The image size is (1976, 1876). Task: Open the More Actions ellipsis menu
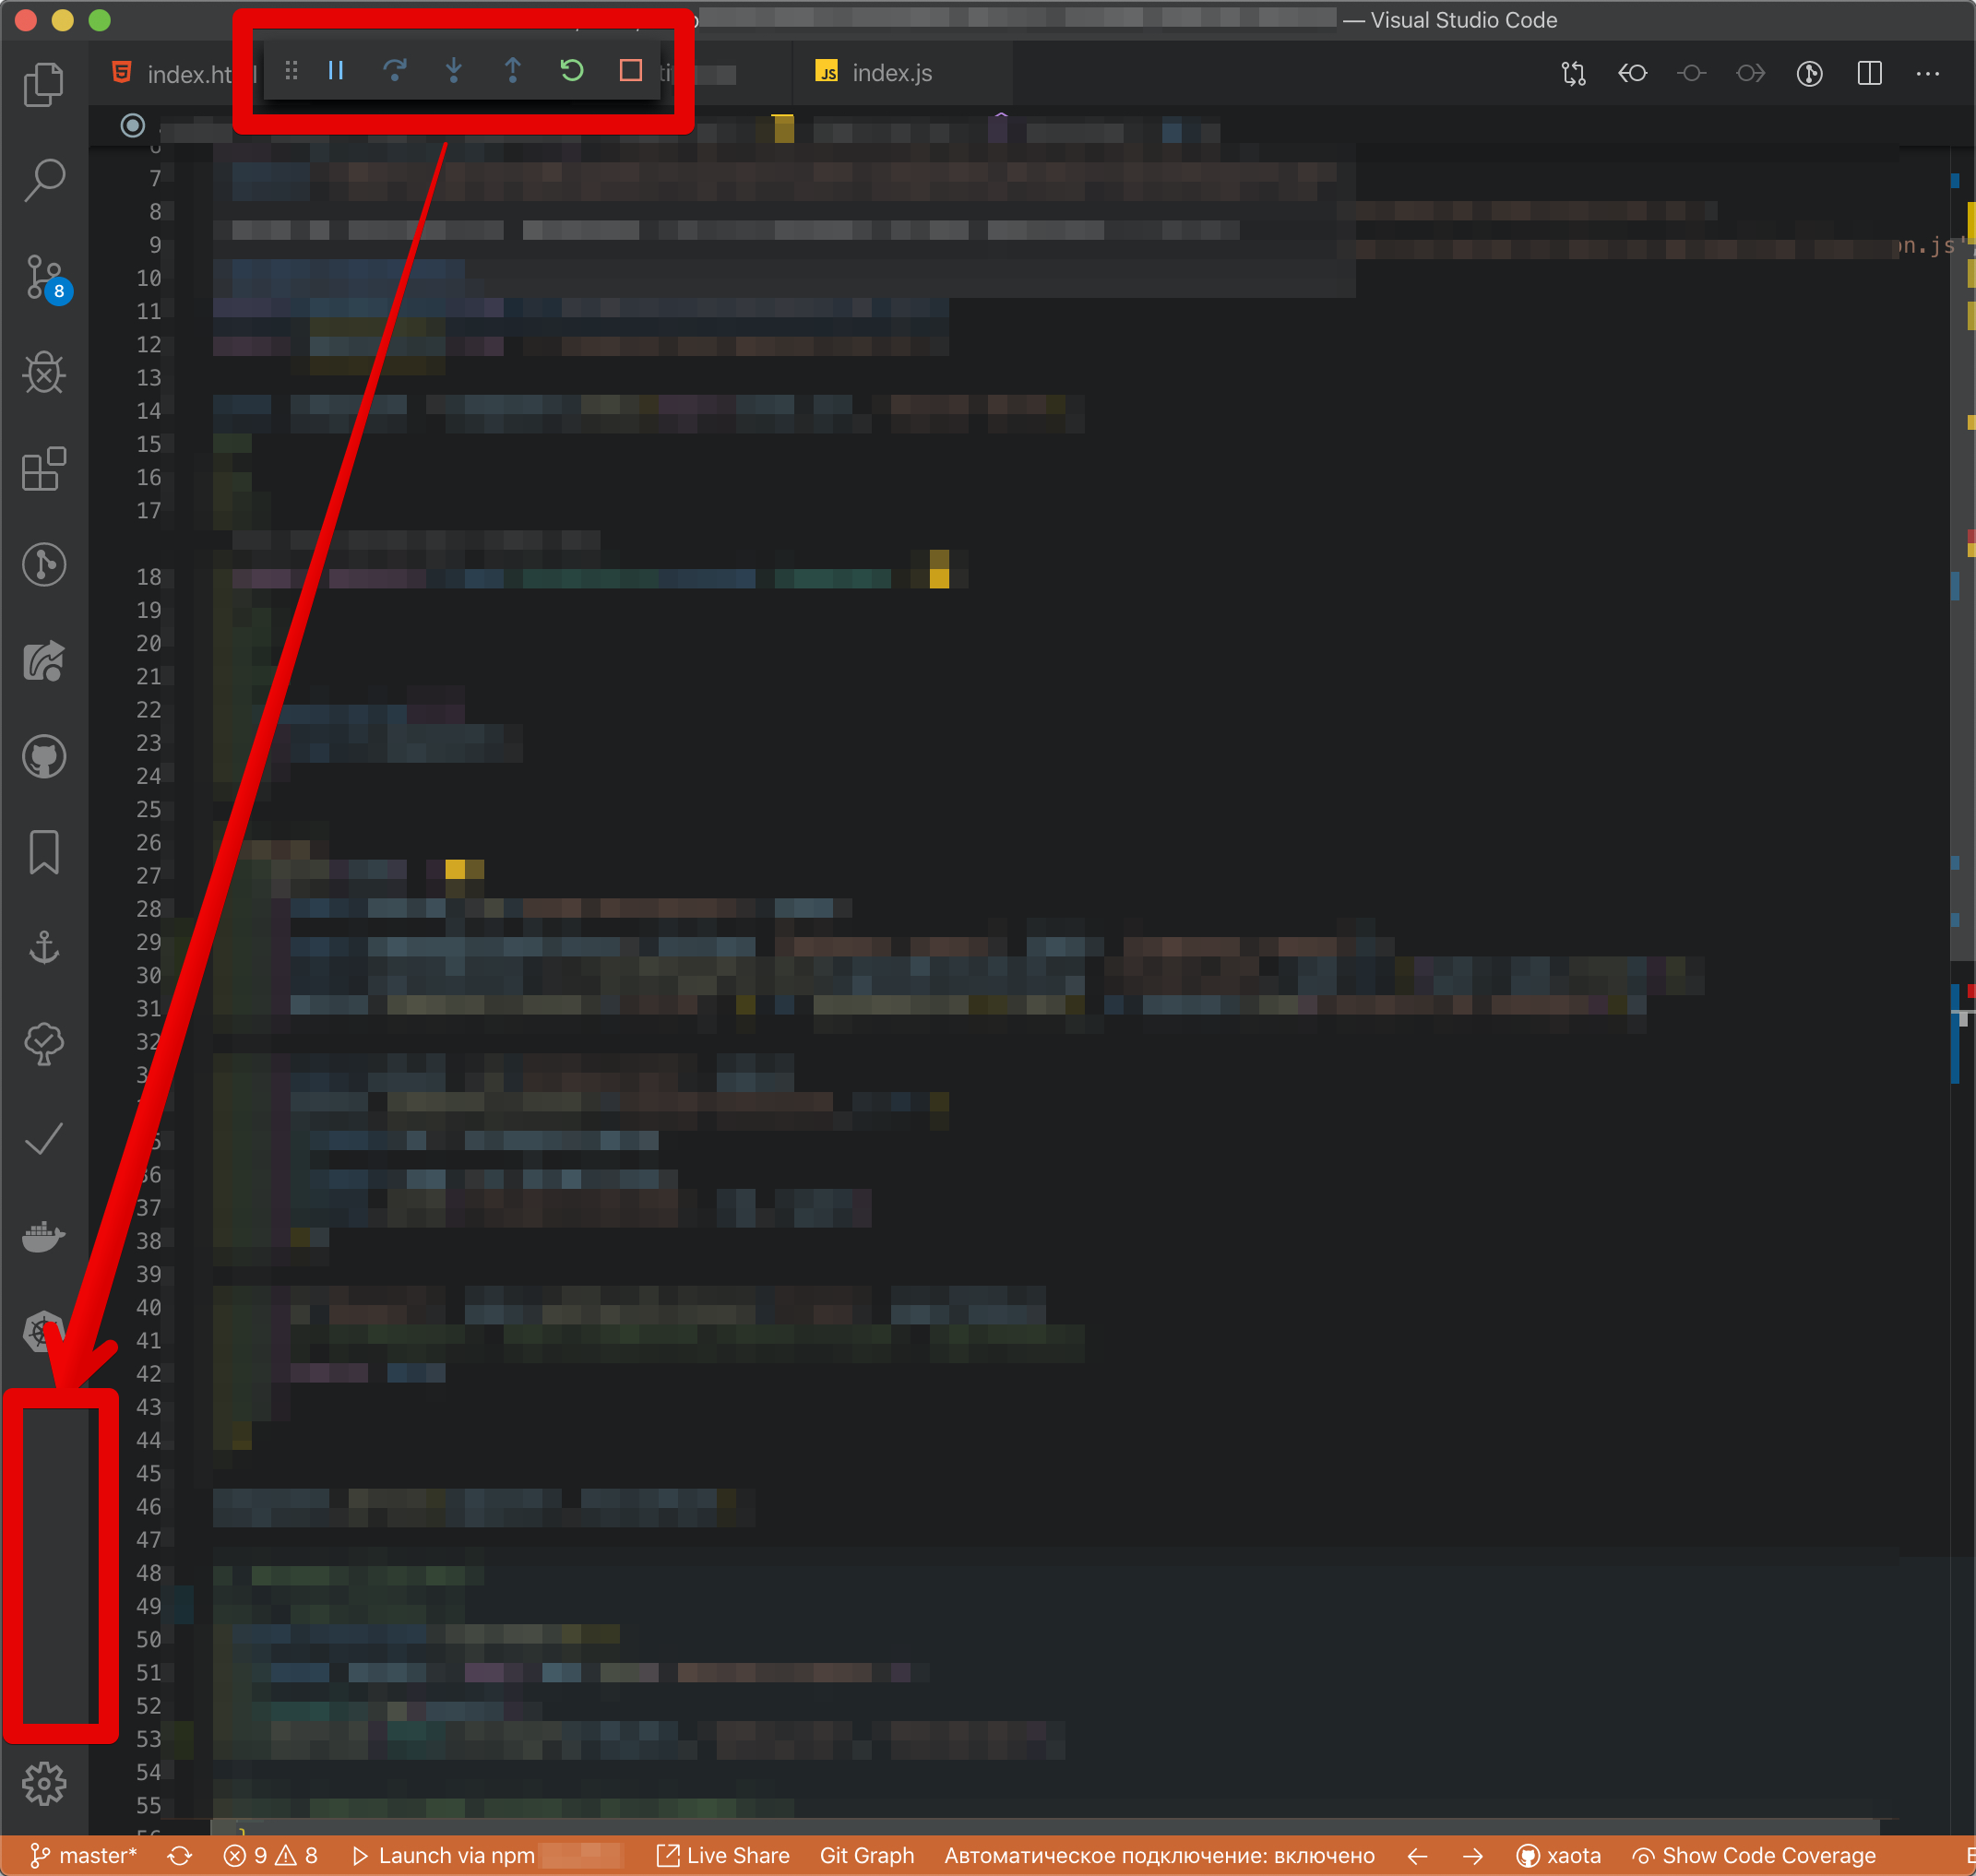point(1929,73)
